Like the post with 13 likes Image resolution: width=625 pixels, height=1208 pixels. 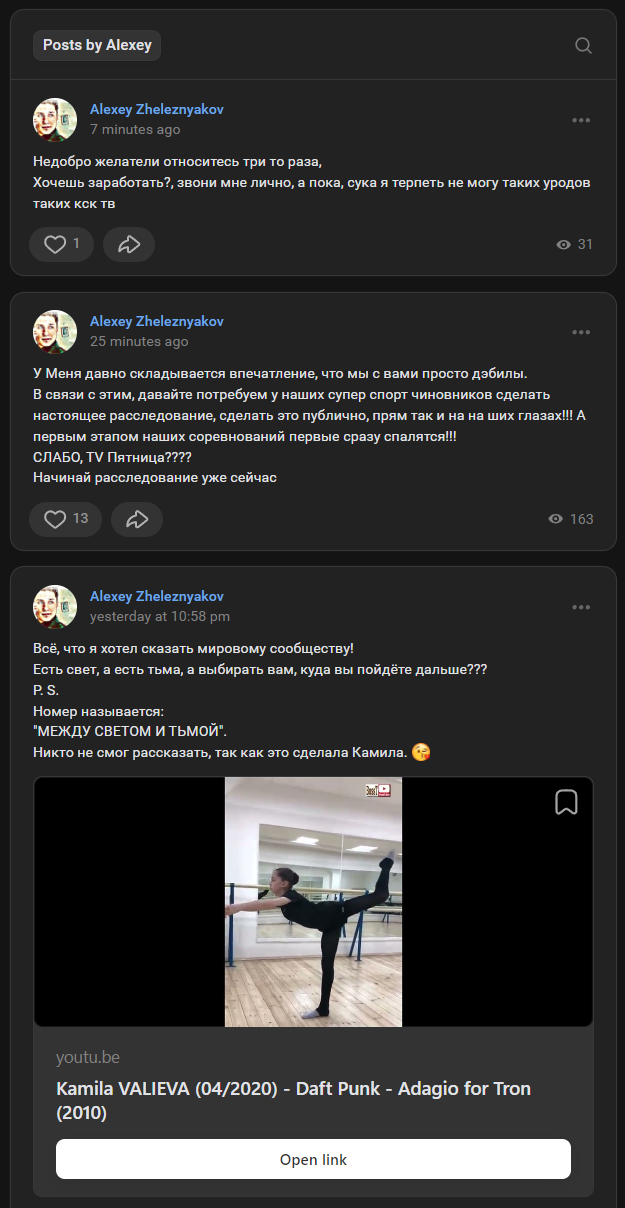[x=65, y=519]
